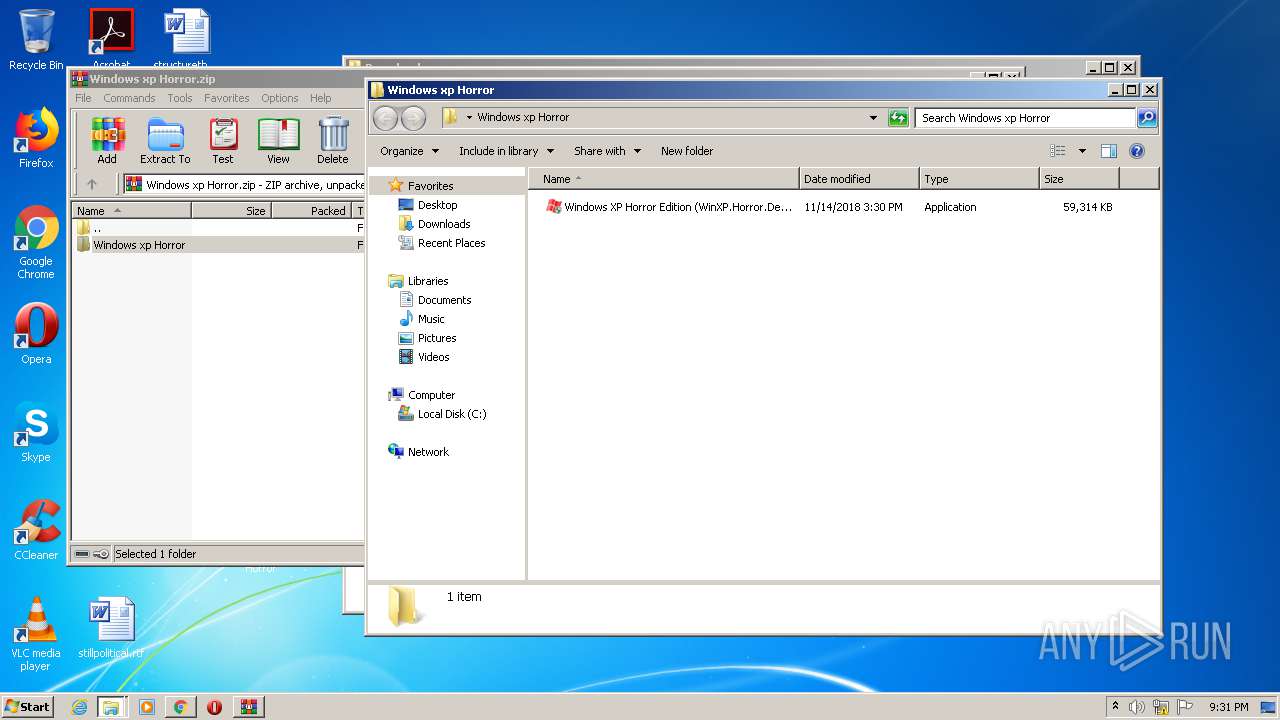Open the File menu in WinRAR
1280x720 pixels.
(83, 98)
